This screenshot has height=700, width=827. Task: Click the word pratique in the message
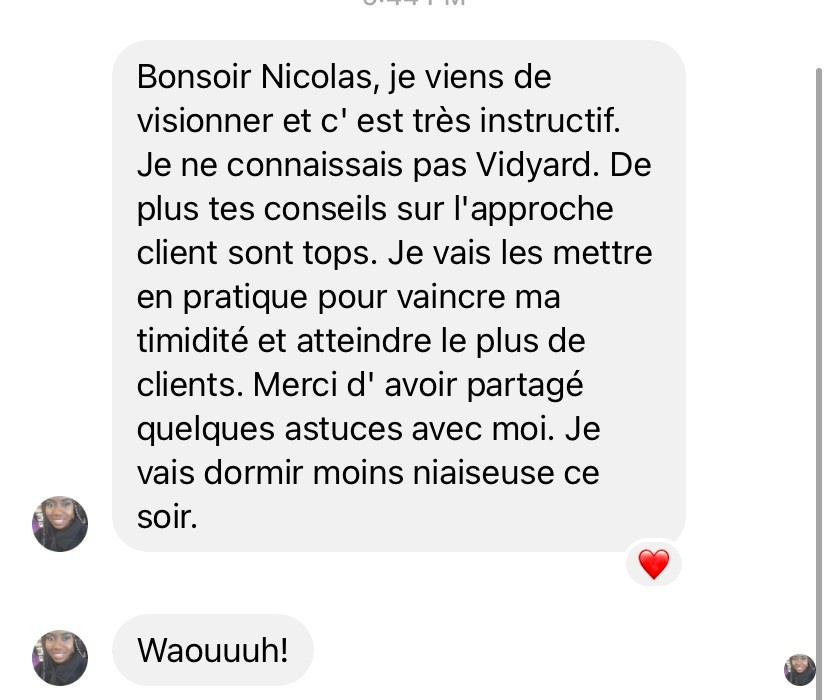coord(245,297)
